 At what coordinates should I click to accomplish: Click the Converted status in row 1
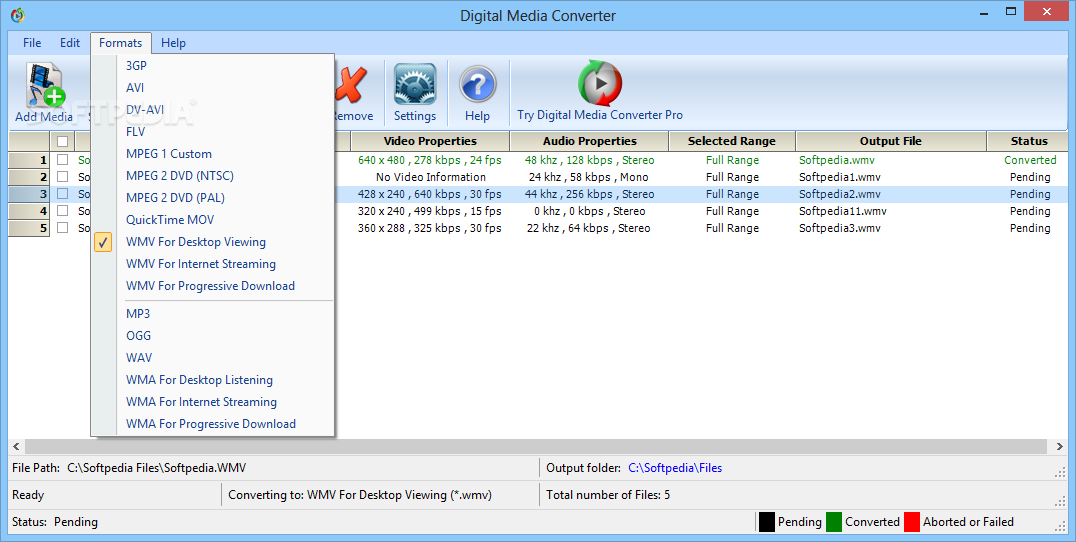(1030, 160)
